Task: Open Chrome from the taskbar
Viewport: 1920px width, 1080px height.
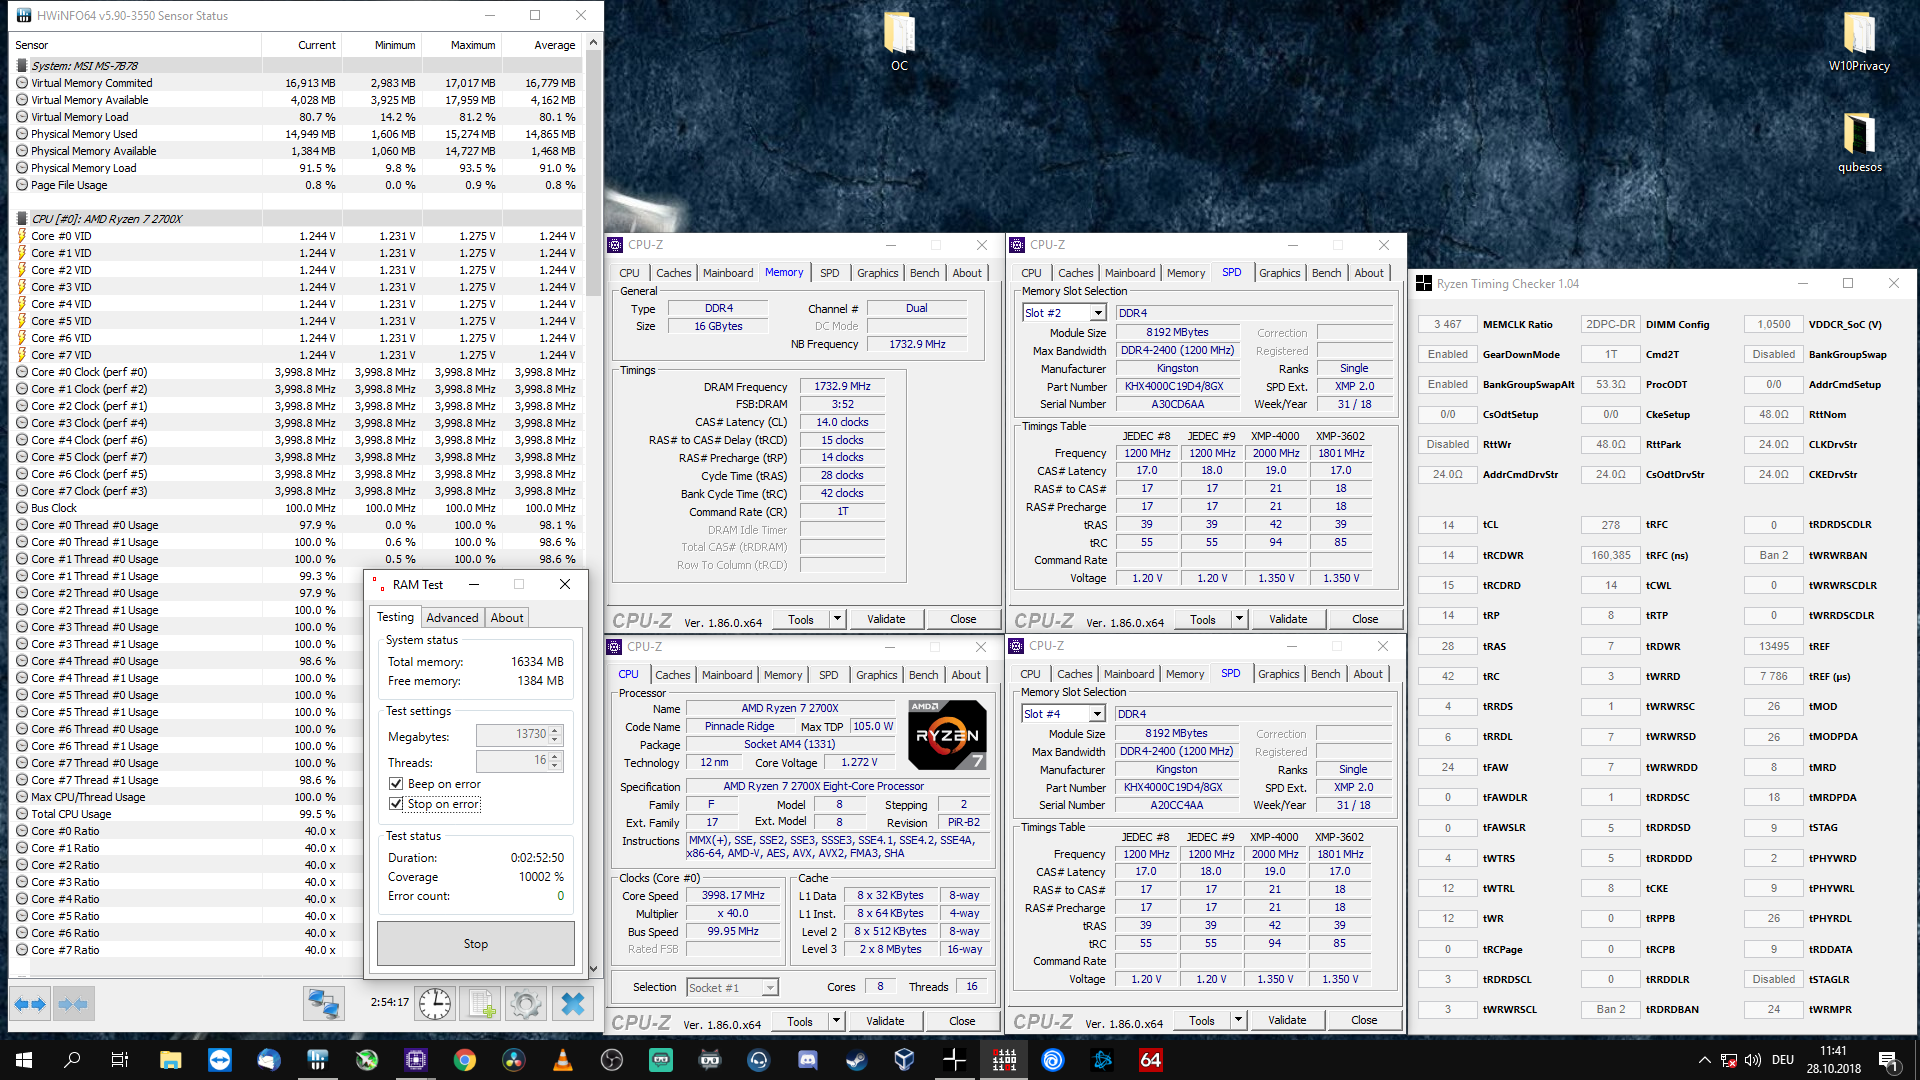Action: pos(464,1060)
